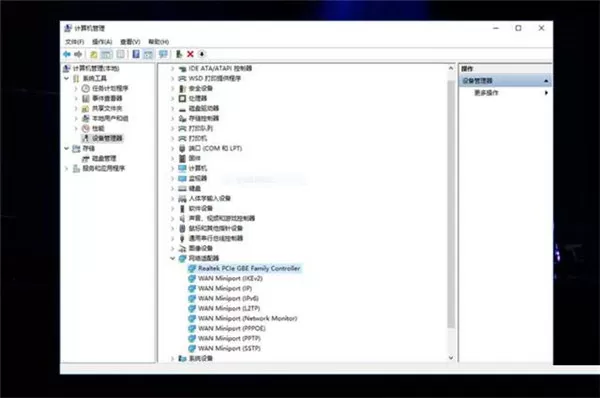Select WAN Miniport (PPPOE) adapter
This screenshot has width=600, height=398.
[232, 328]
